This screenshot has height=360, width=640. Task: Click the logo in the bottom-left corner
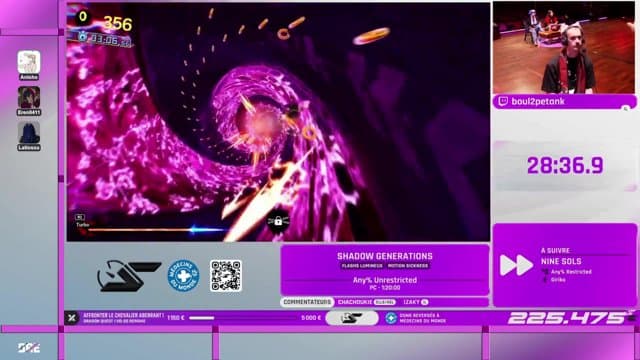click(29, 347)
